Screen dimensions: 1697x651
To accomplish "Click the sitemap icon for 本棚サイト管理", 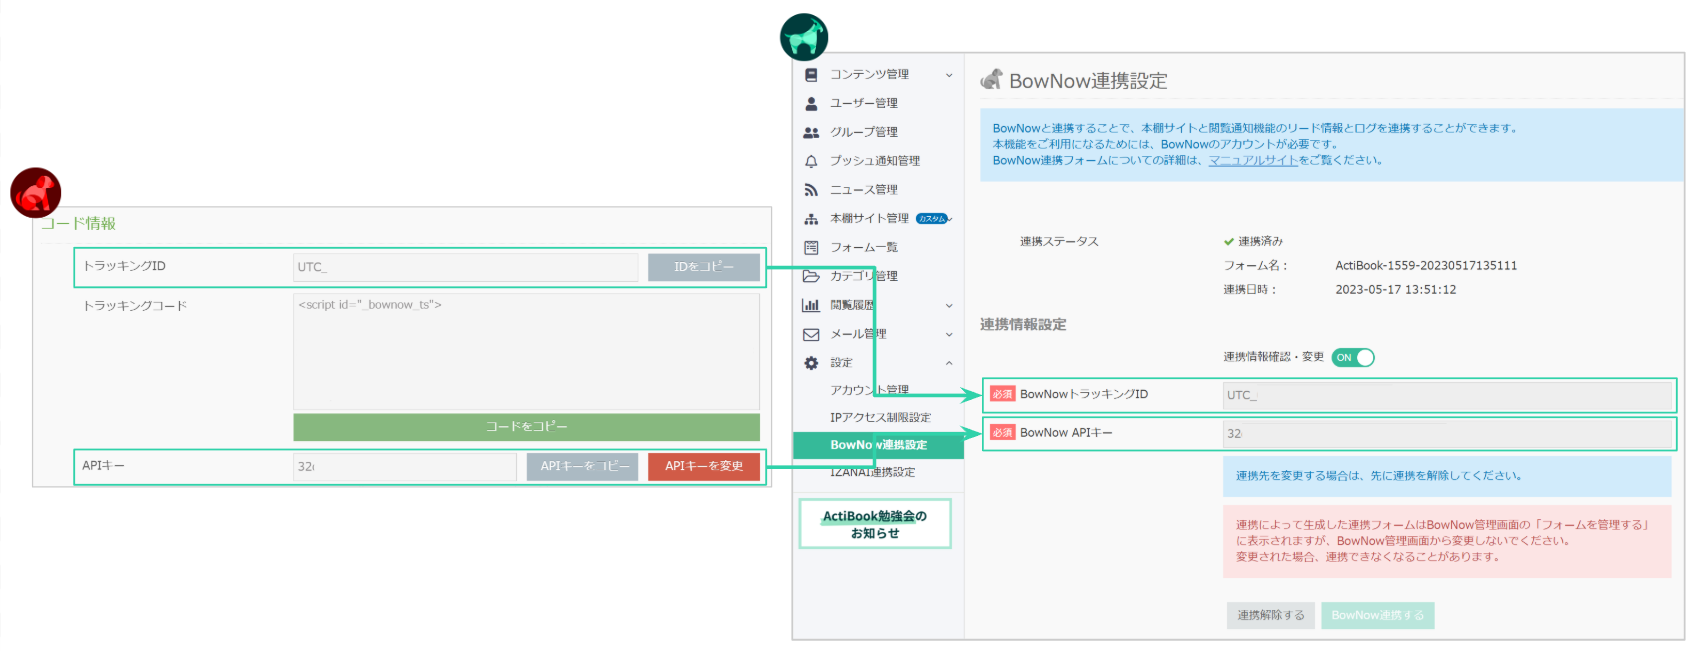I will 811,219.
